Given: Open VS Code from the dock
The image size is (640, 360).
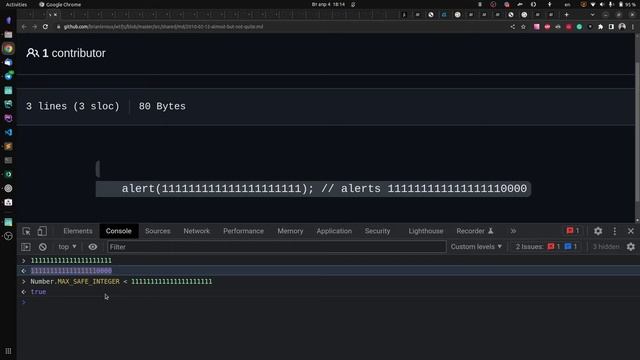Looking at the screenshot, I should pos(8,132).
